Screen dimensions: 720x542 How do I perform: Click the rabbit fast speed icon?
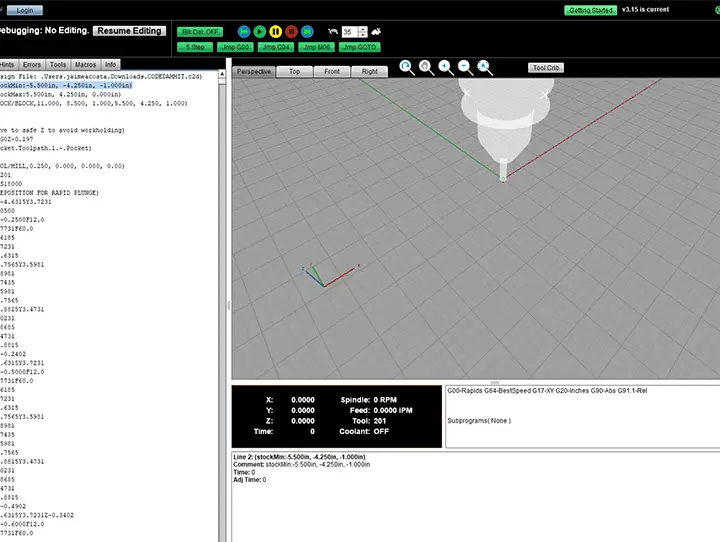point(376,31)
